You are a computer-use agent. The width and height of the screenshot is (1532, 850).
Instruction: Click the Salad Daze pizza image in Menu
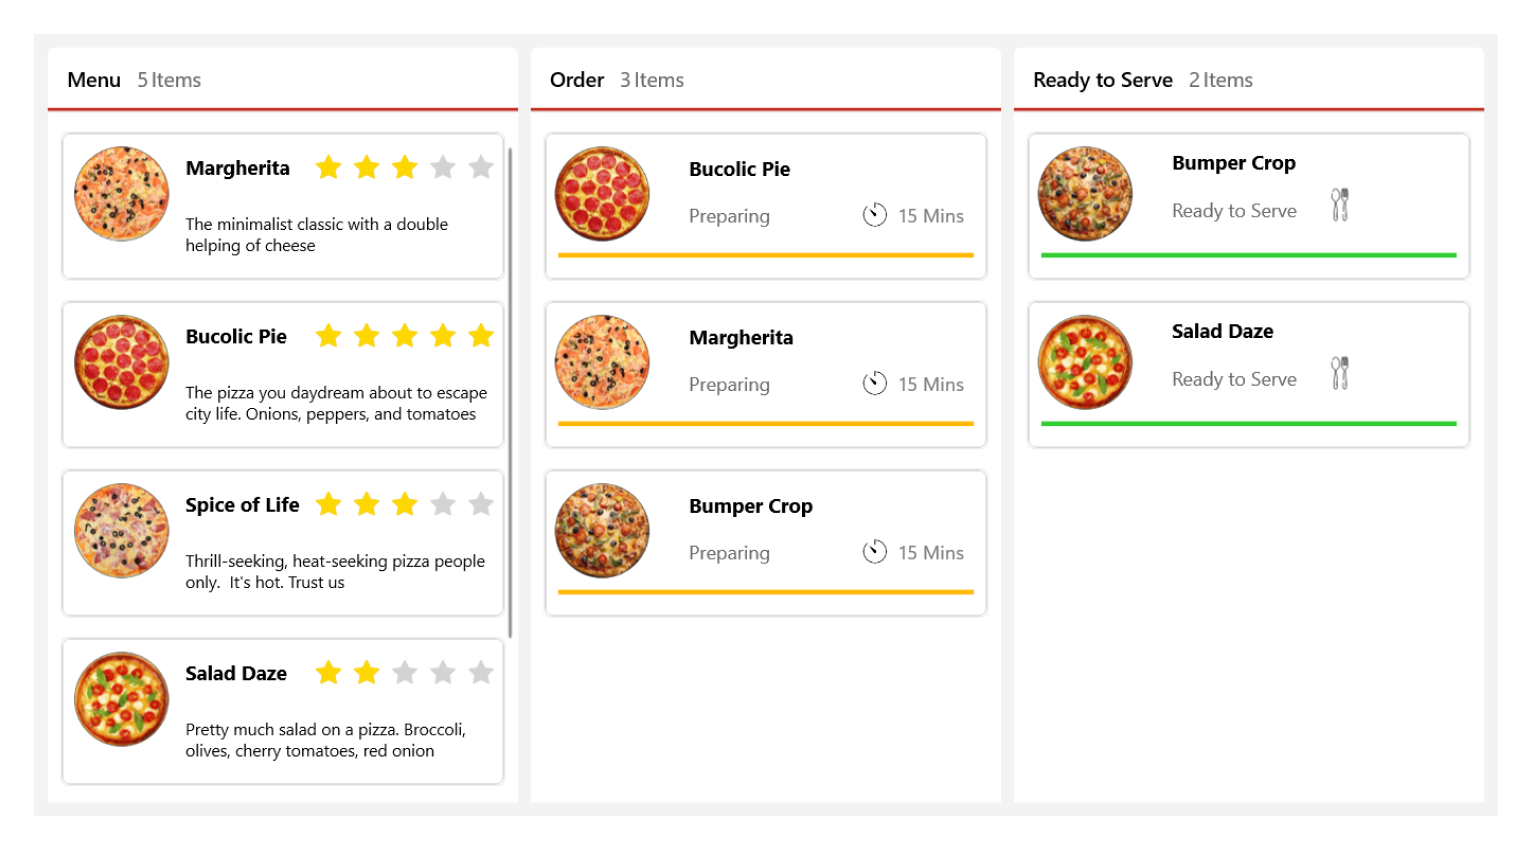[x=122, y=699]
